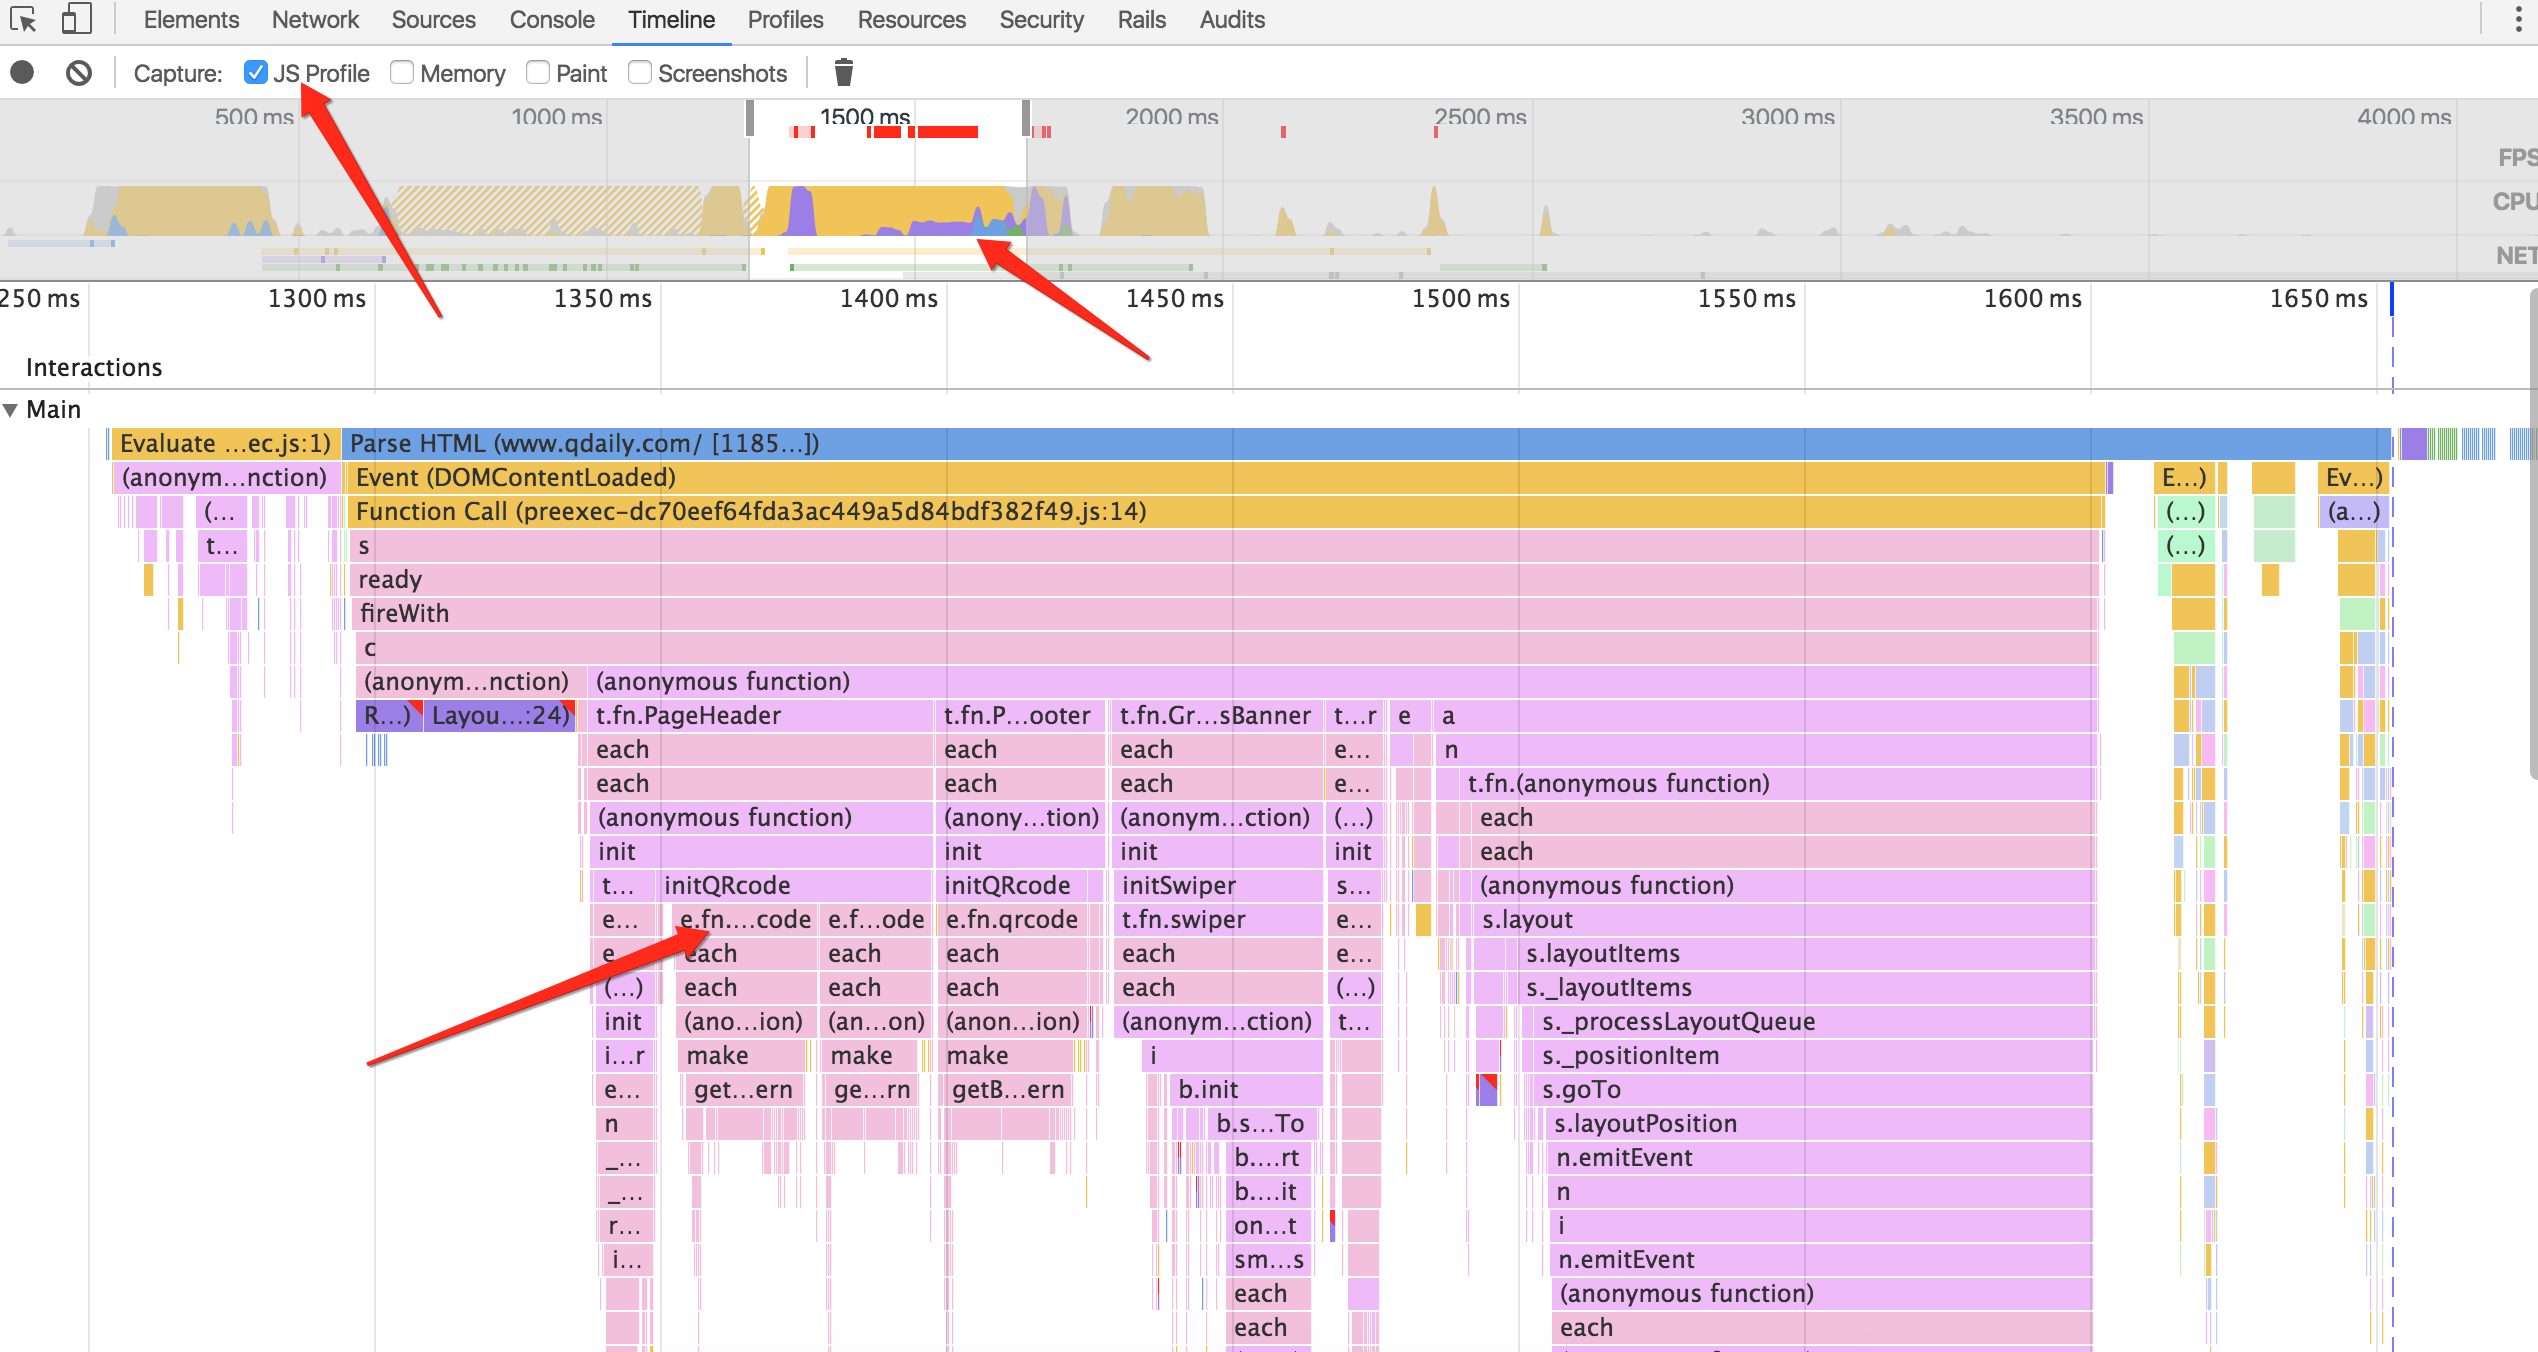
Task: Enable the Memory capture checkbox
Action: [x=402, y=73]
